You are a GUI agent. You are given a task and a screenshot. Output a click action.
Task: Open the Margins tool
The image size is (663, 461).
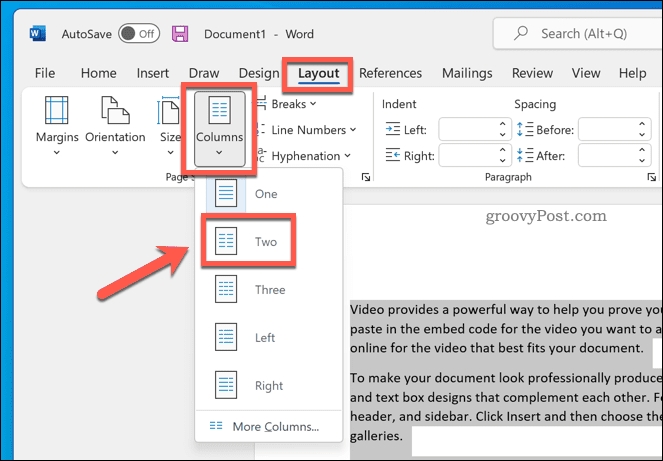(57, 125)
